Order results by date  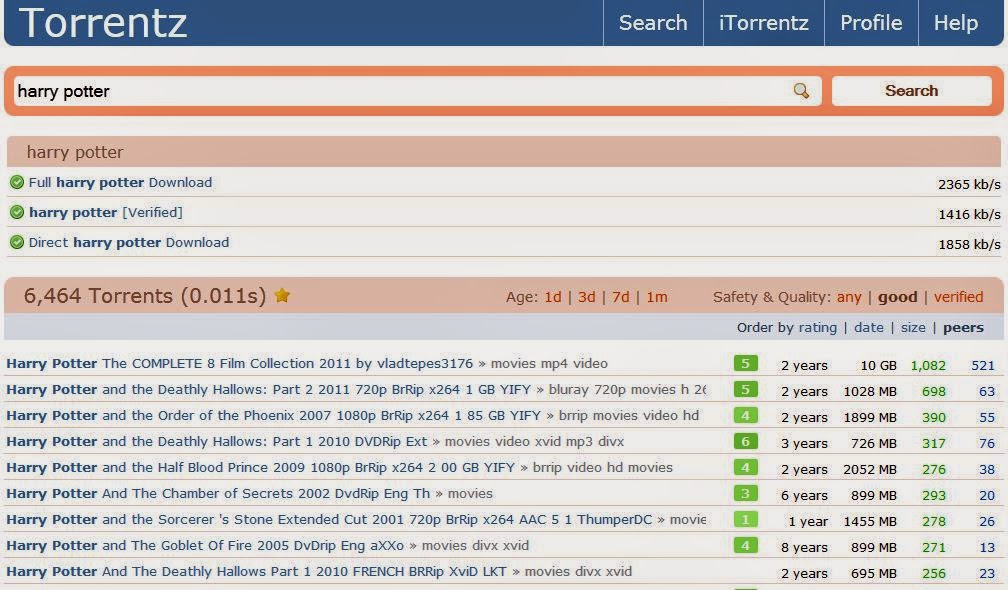(868, 328)
